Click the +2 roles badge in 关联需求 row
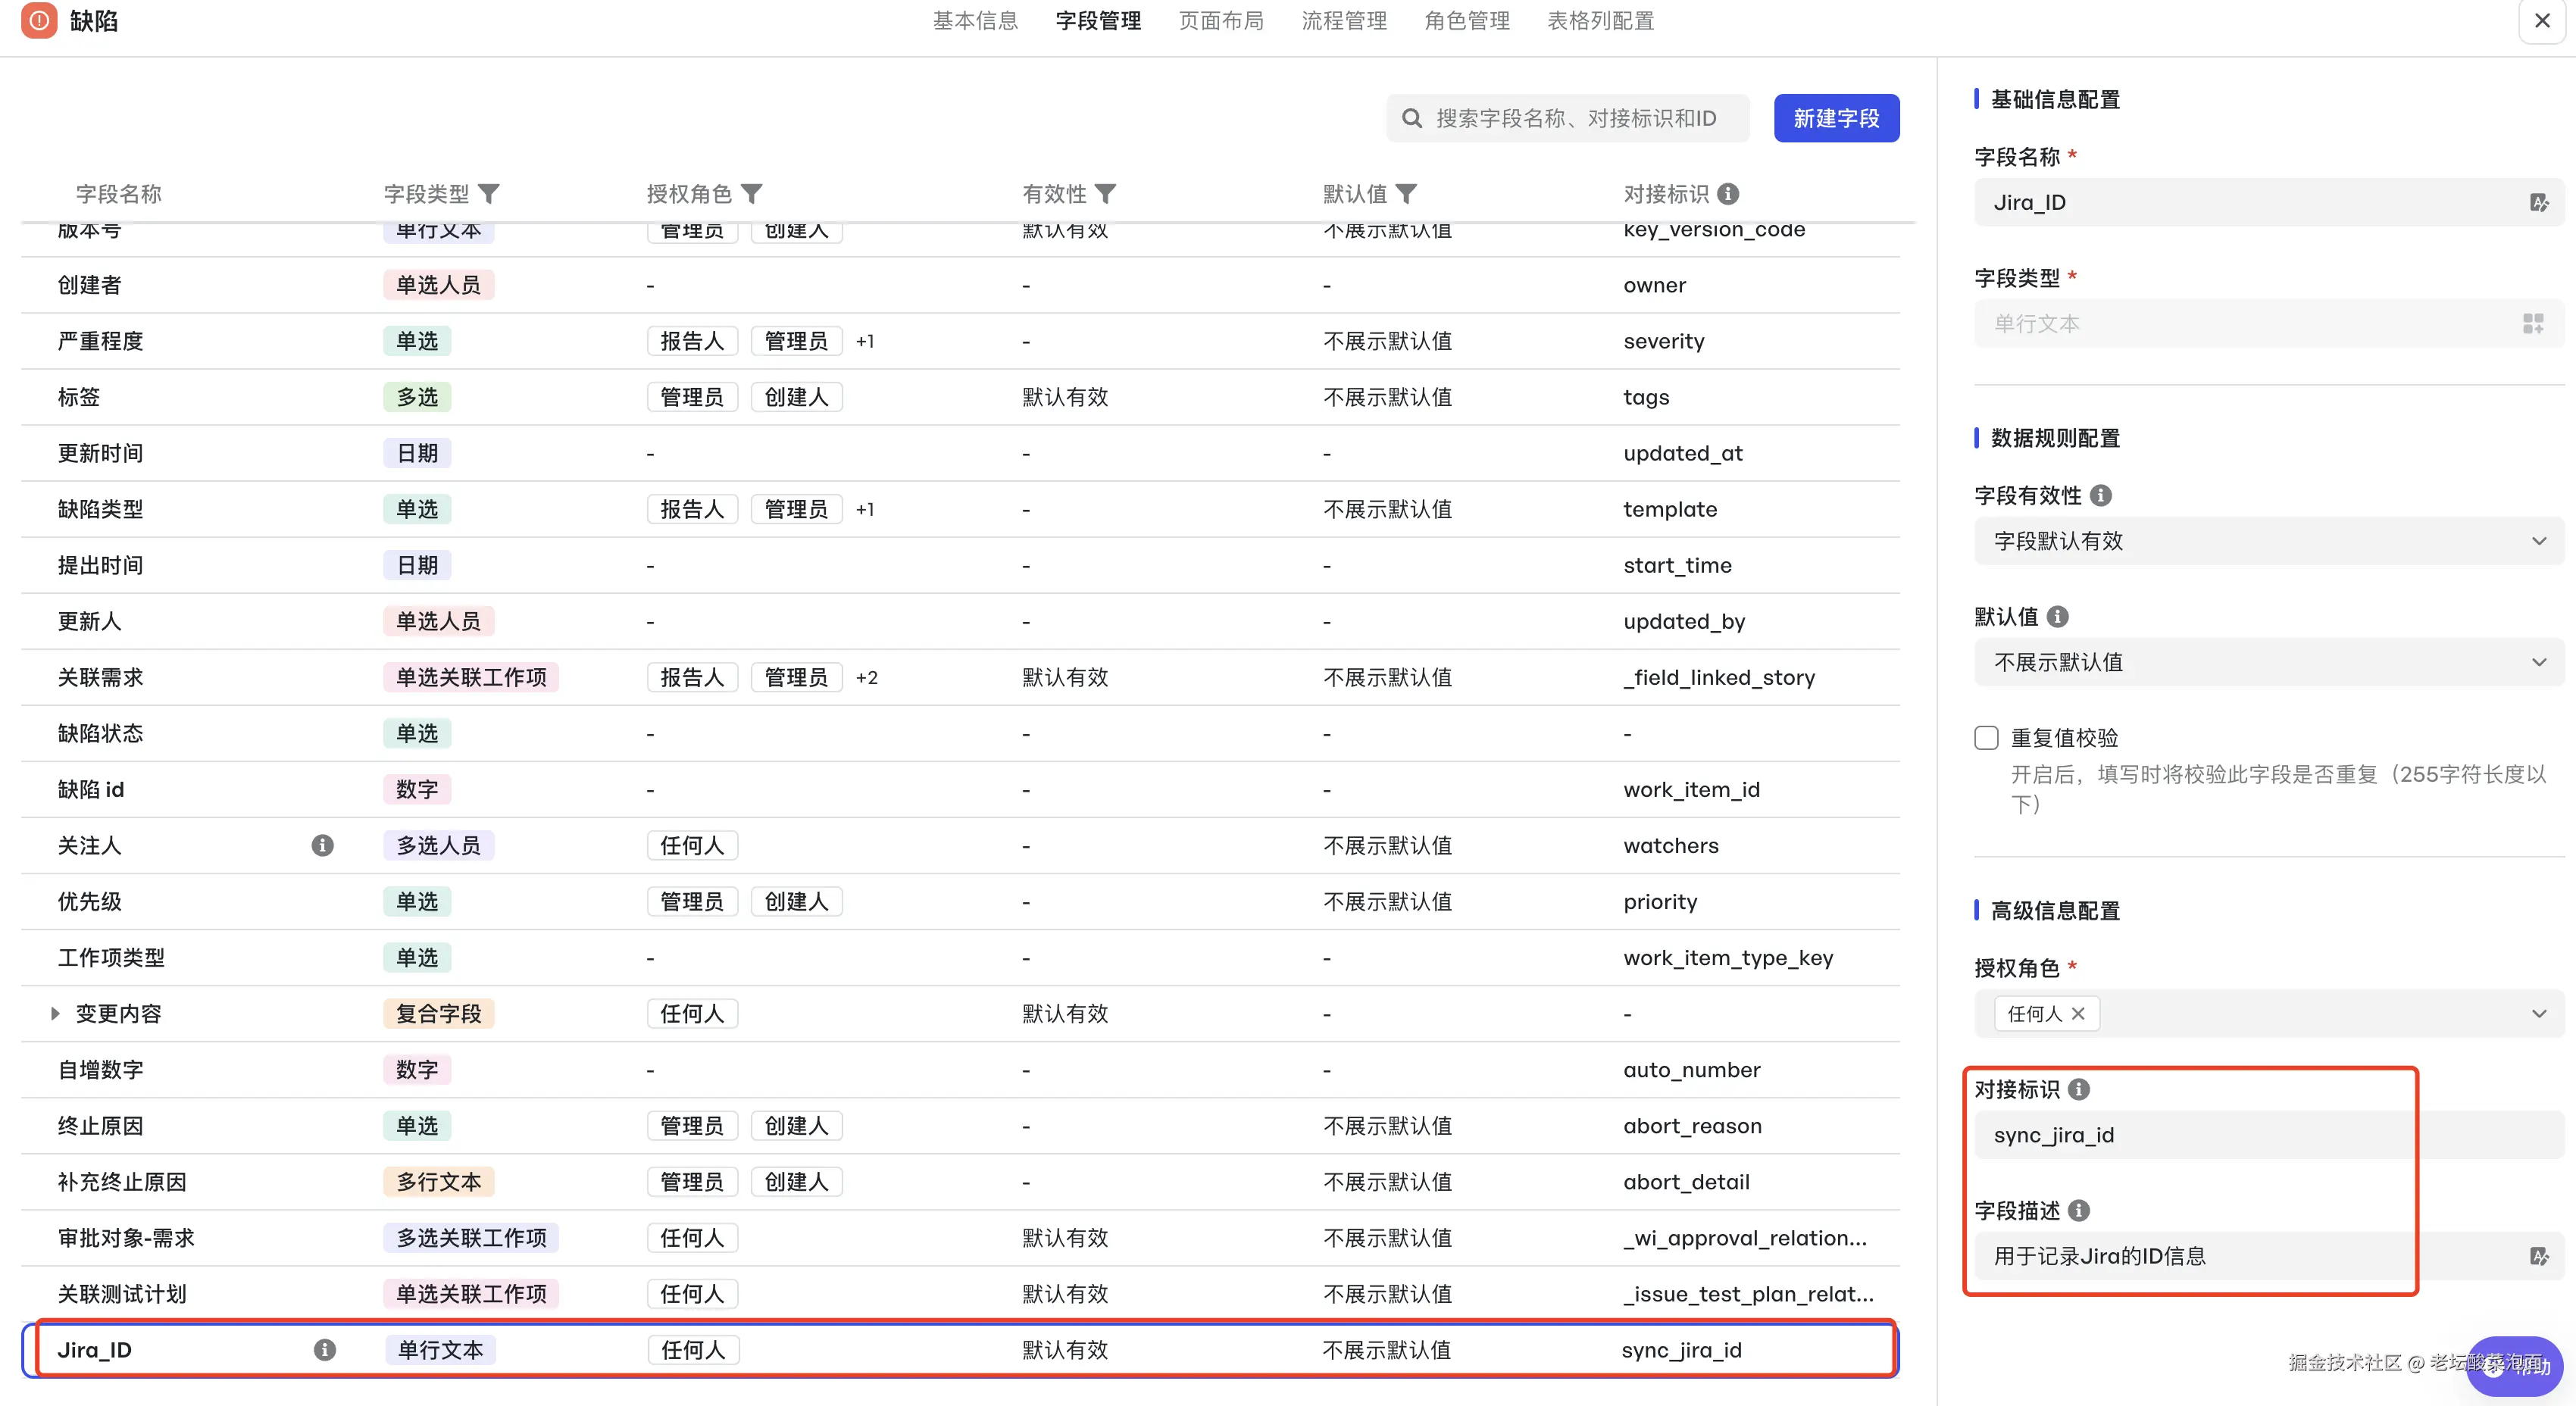2576x1406 pixels. point(866,678)
